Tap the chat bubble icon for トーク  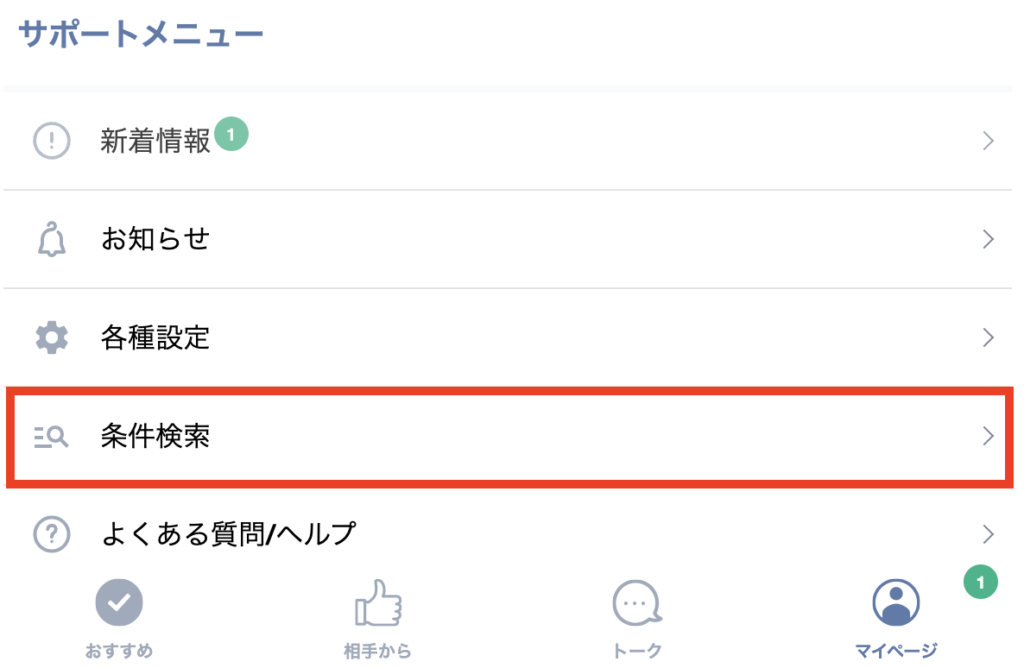636,600
